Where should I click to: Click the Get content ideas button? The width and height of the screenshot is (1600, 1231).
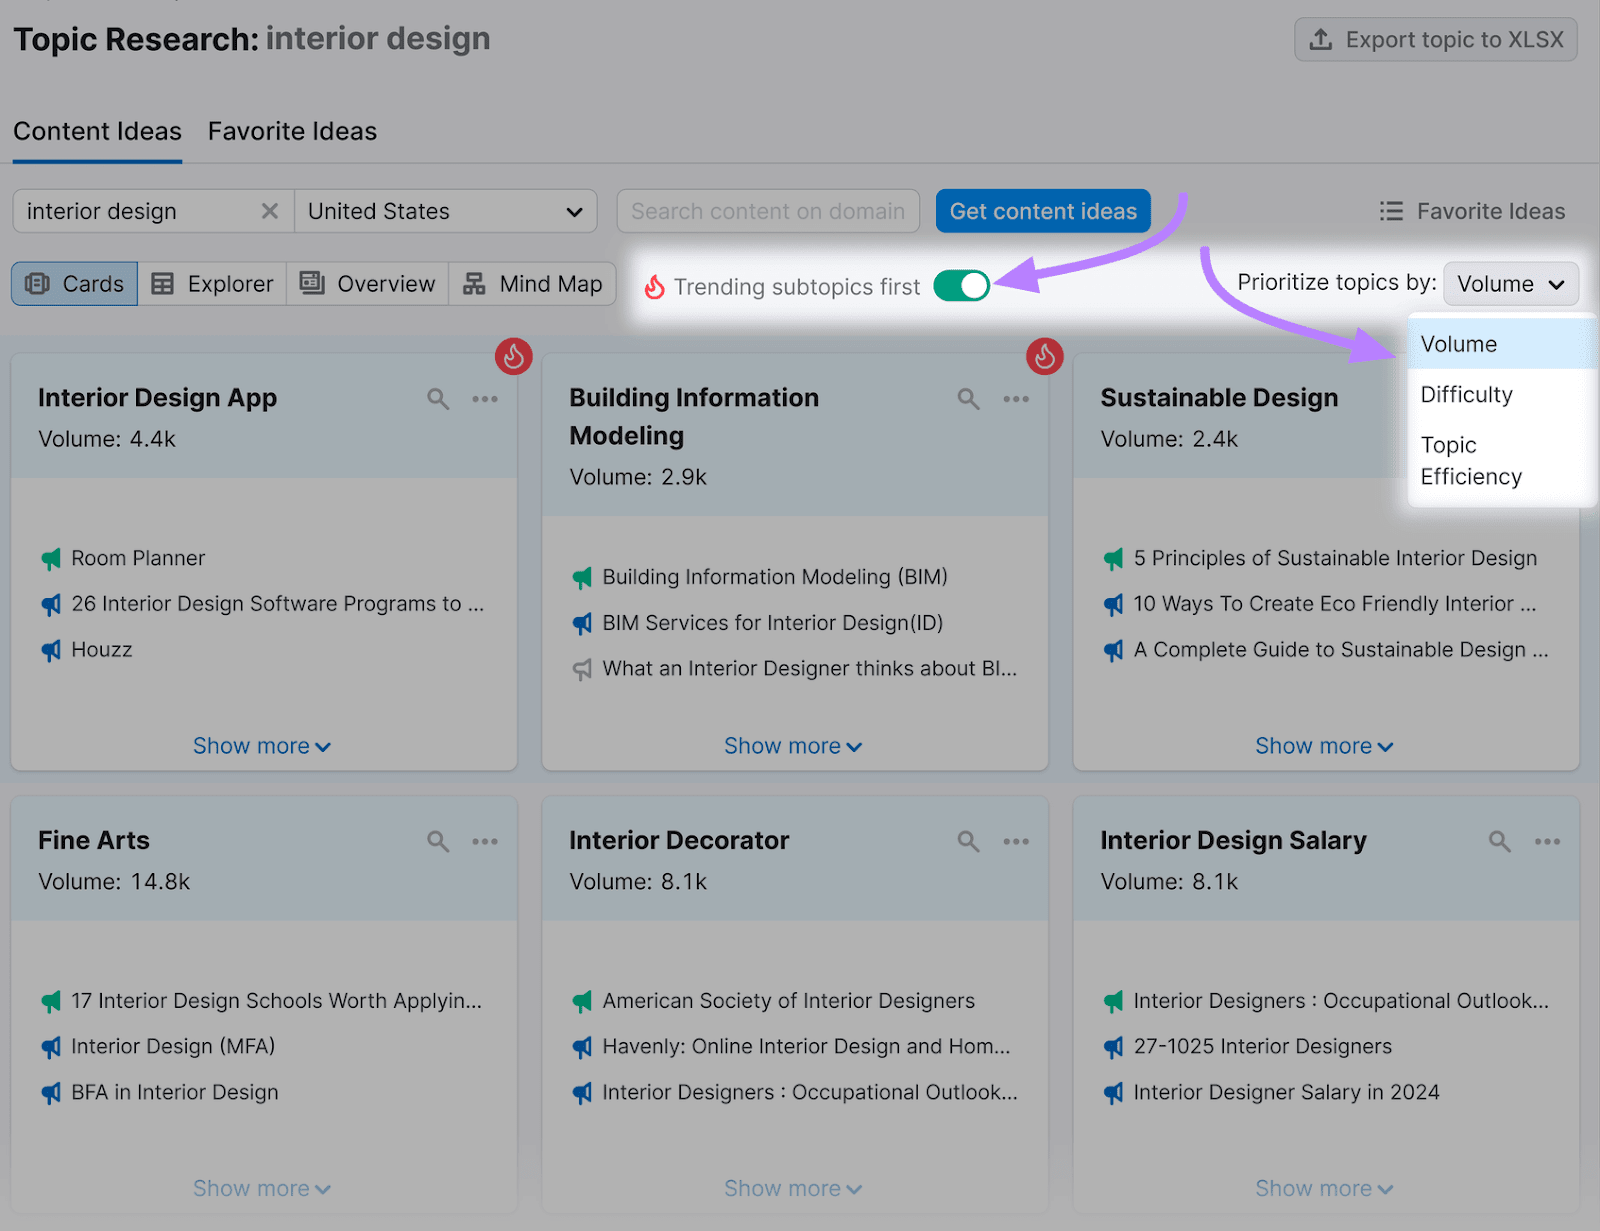coord(1042,211)
